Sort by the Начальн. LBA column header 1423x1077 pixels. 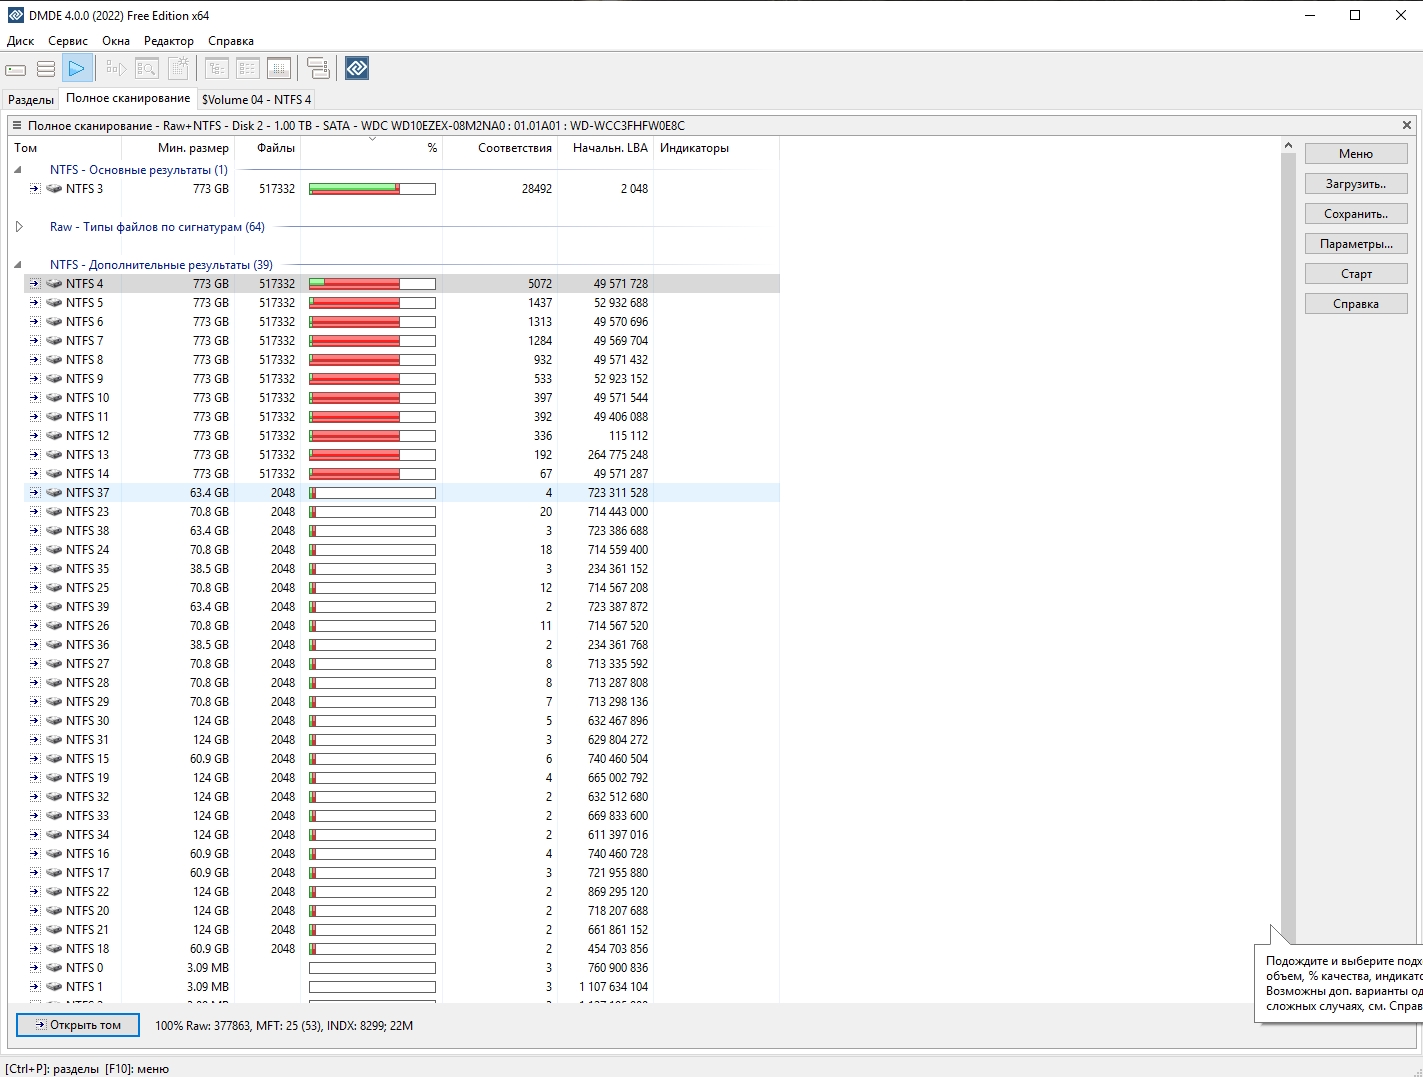pos(609,148)
